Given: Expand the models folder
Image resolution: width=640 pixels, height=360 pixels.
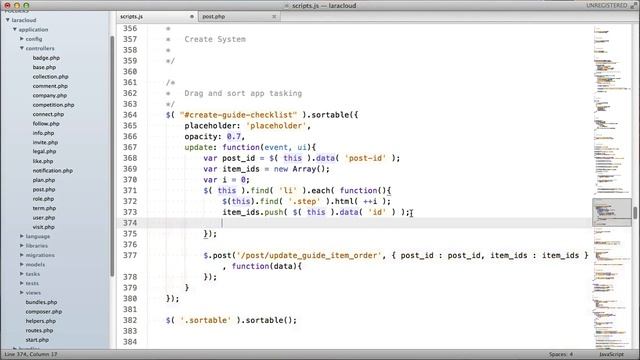Looking at the screenshot, I should 22,264.
